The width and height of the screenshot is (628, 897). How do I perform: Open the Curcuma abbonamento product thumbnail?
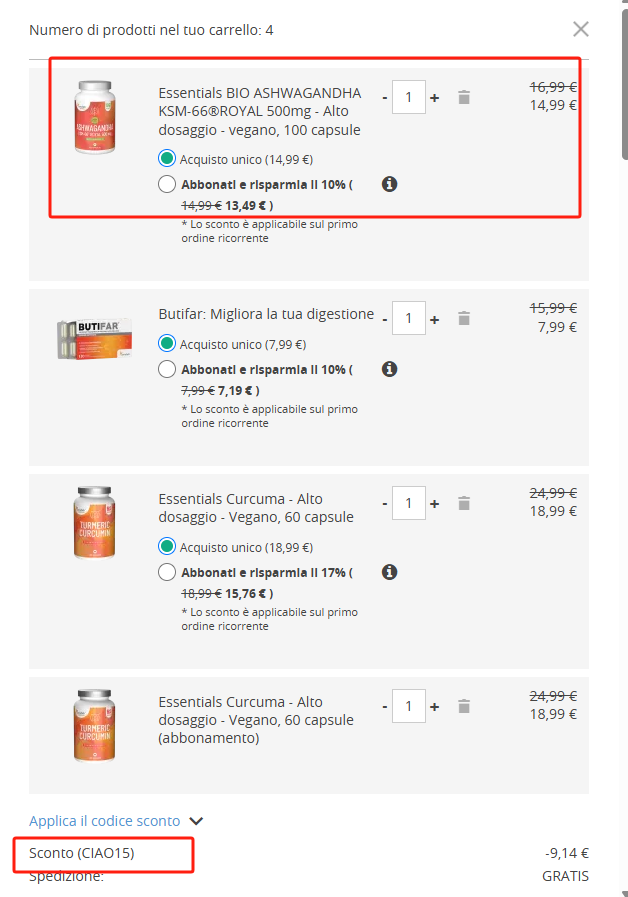94,725
